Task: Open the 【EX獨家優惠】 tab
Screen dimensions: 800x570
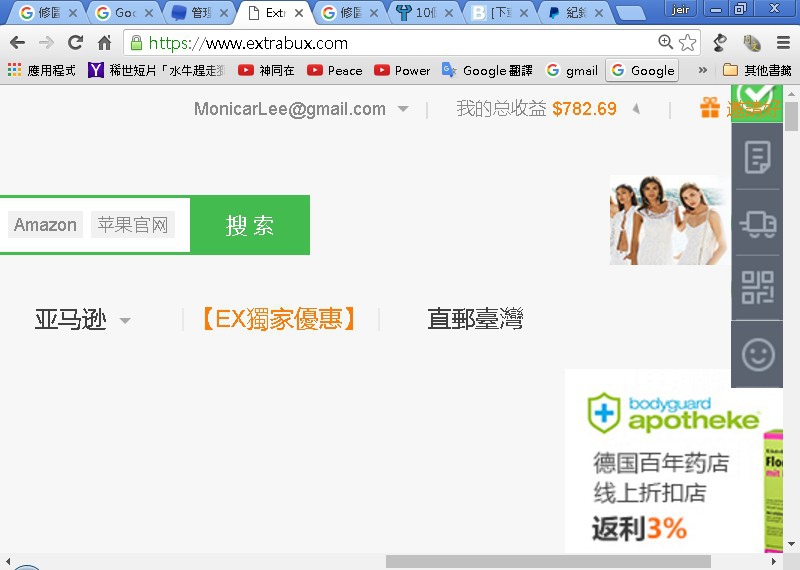Action: pos(279,319)
